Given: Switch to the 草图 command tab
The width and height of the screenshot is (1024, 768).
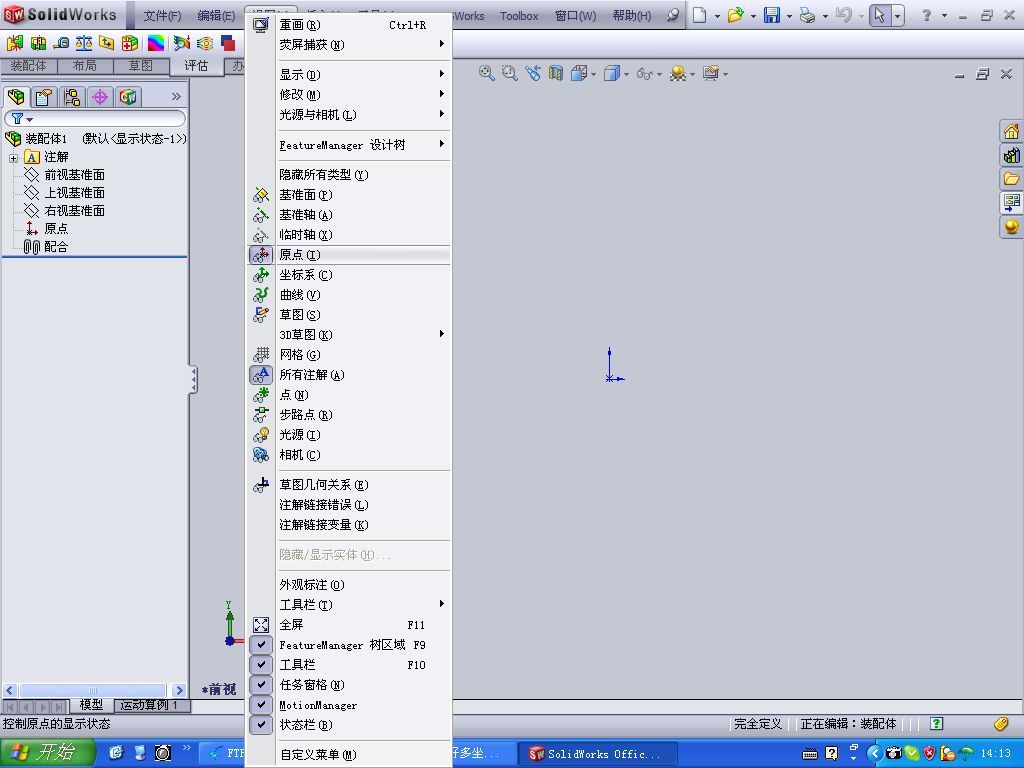Looking at the screenshot, I should click(140, 66).
